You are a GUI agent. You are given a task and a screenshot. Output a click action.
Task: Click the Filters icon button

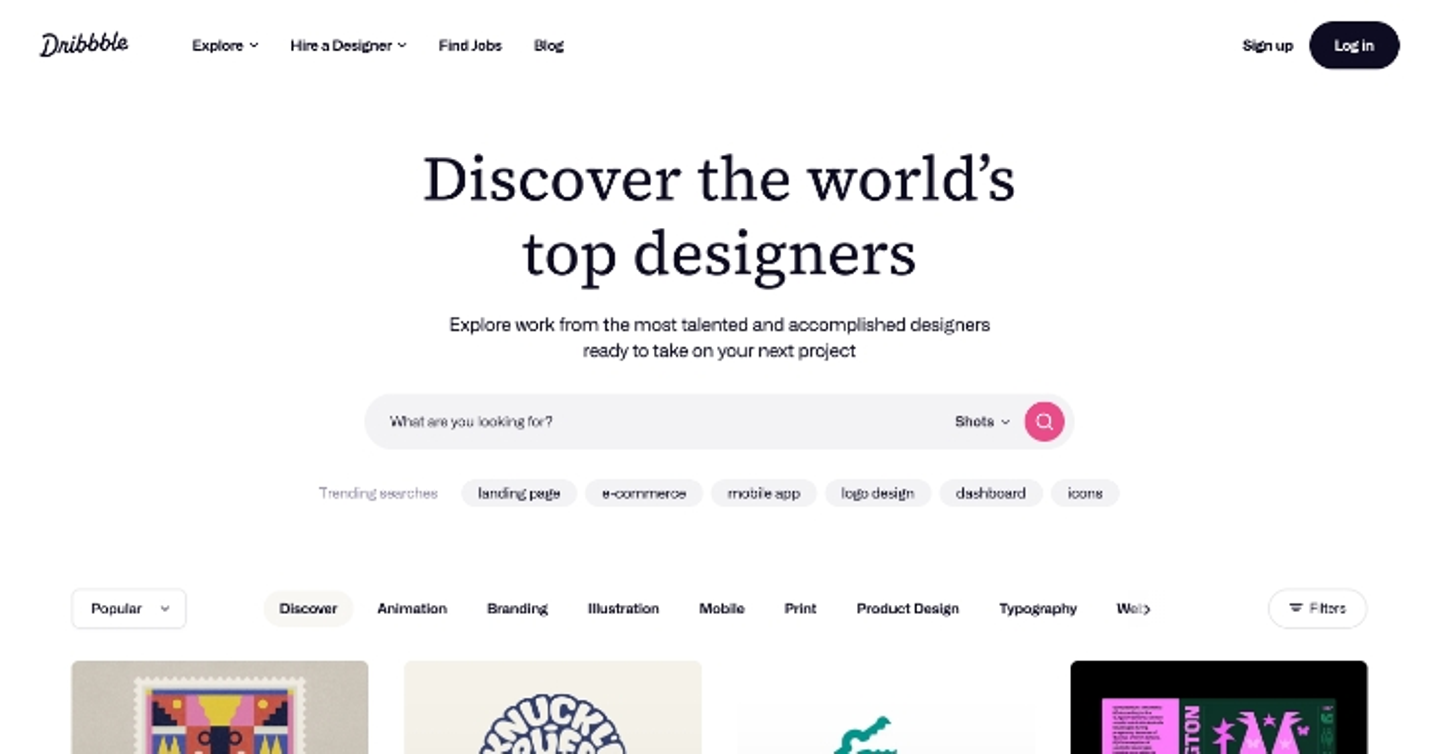click(1317, 608)
